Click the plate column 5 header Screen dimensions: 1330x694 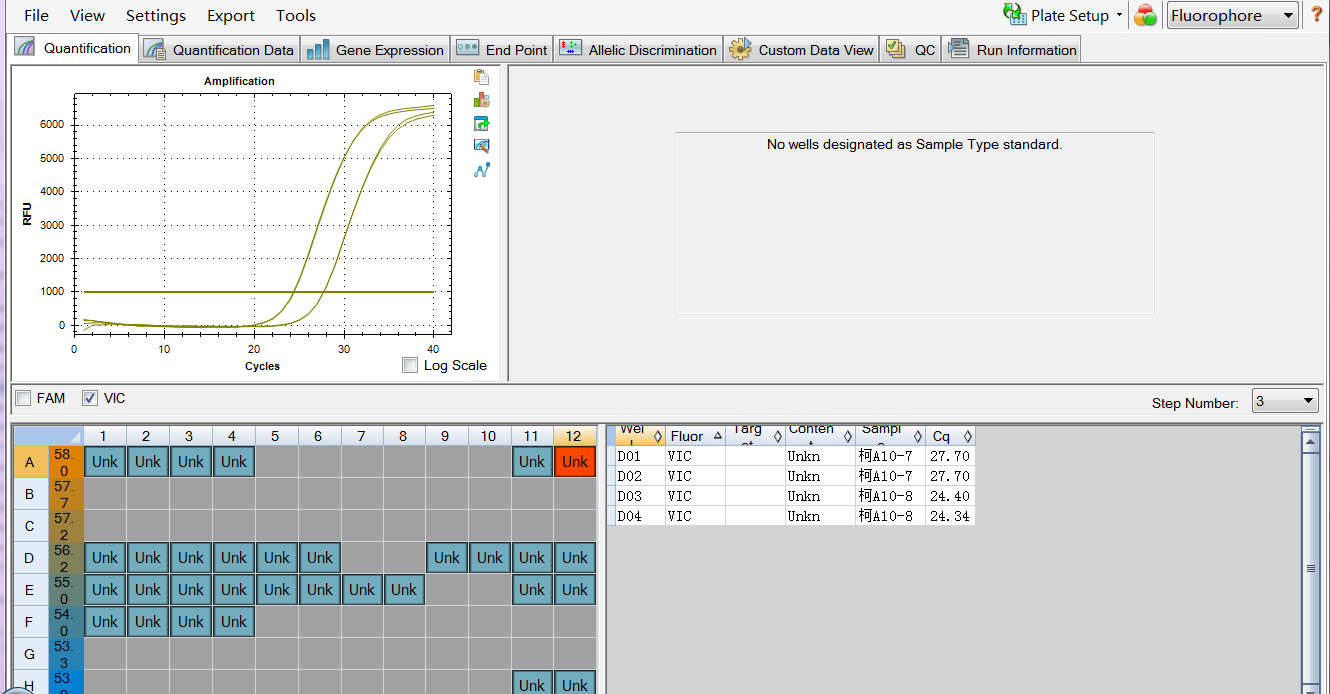click(276, 436)
